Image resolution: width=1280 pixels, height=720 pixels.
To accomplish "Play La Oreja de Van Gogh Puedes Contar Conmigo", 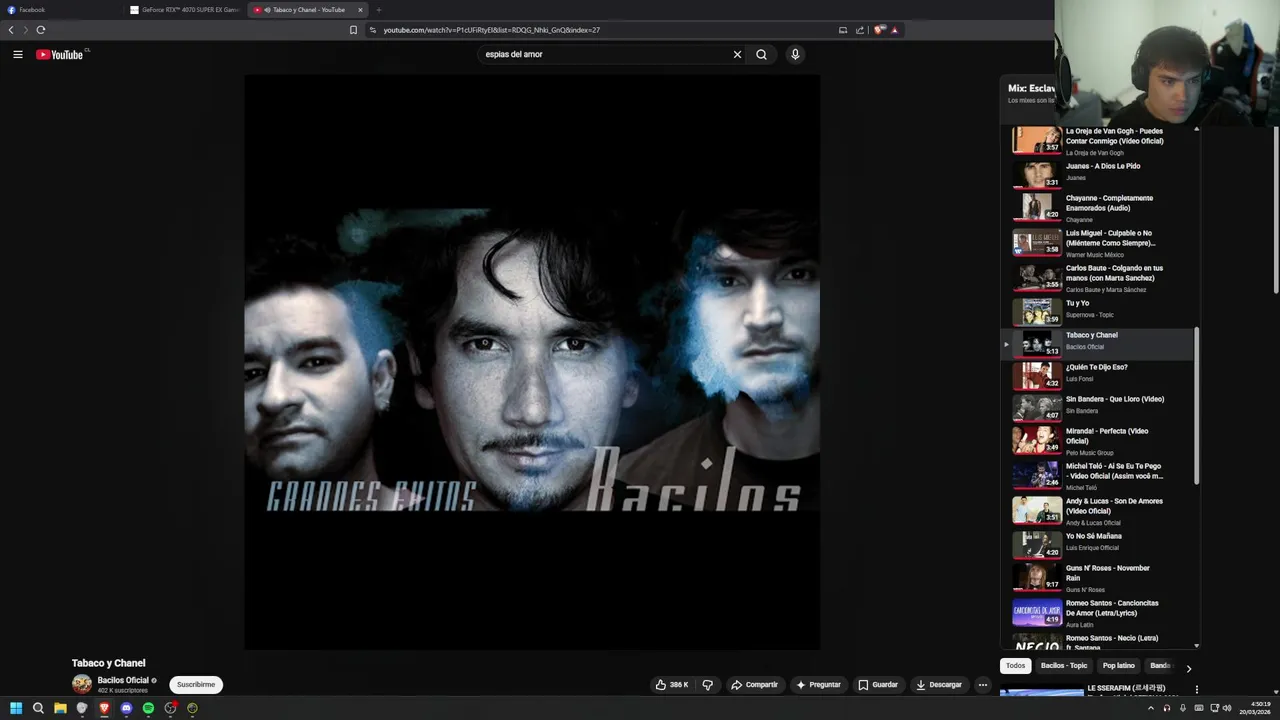I will (x=1098, y=140).
